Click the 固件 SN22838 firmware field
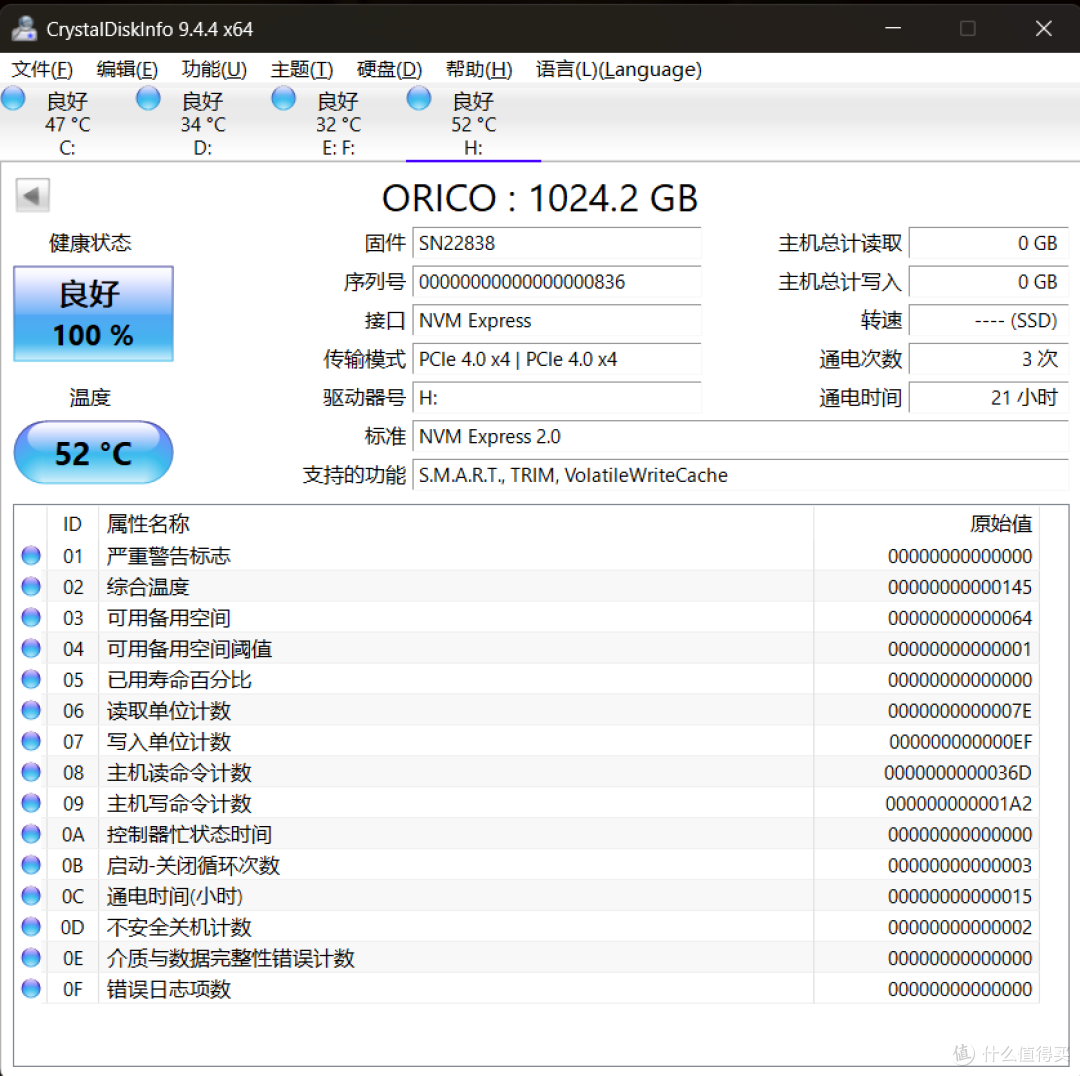Screen dimensions: 1080x1076 tap(557, 243)
